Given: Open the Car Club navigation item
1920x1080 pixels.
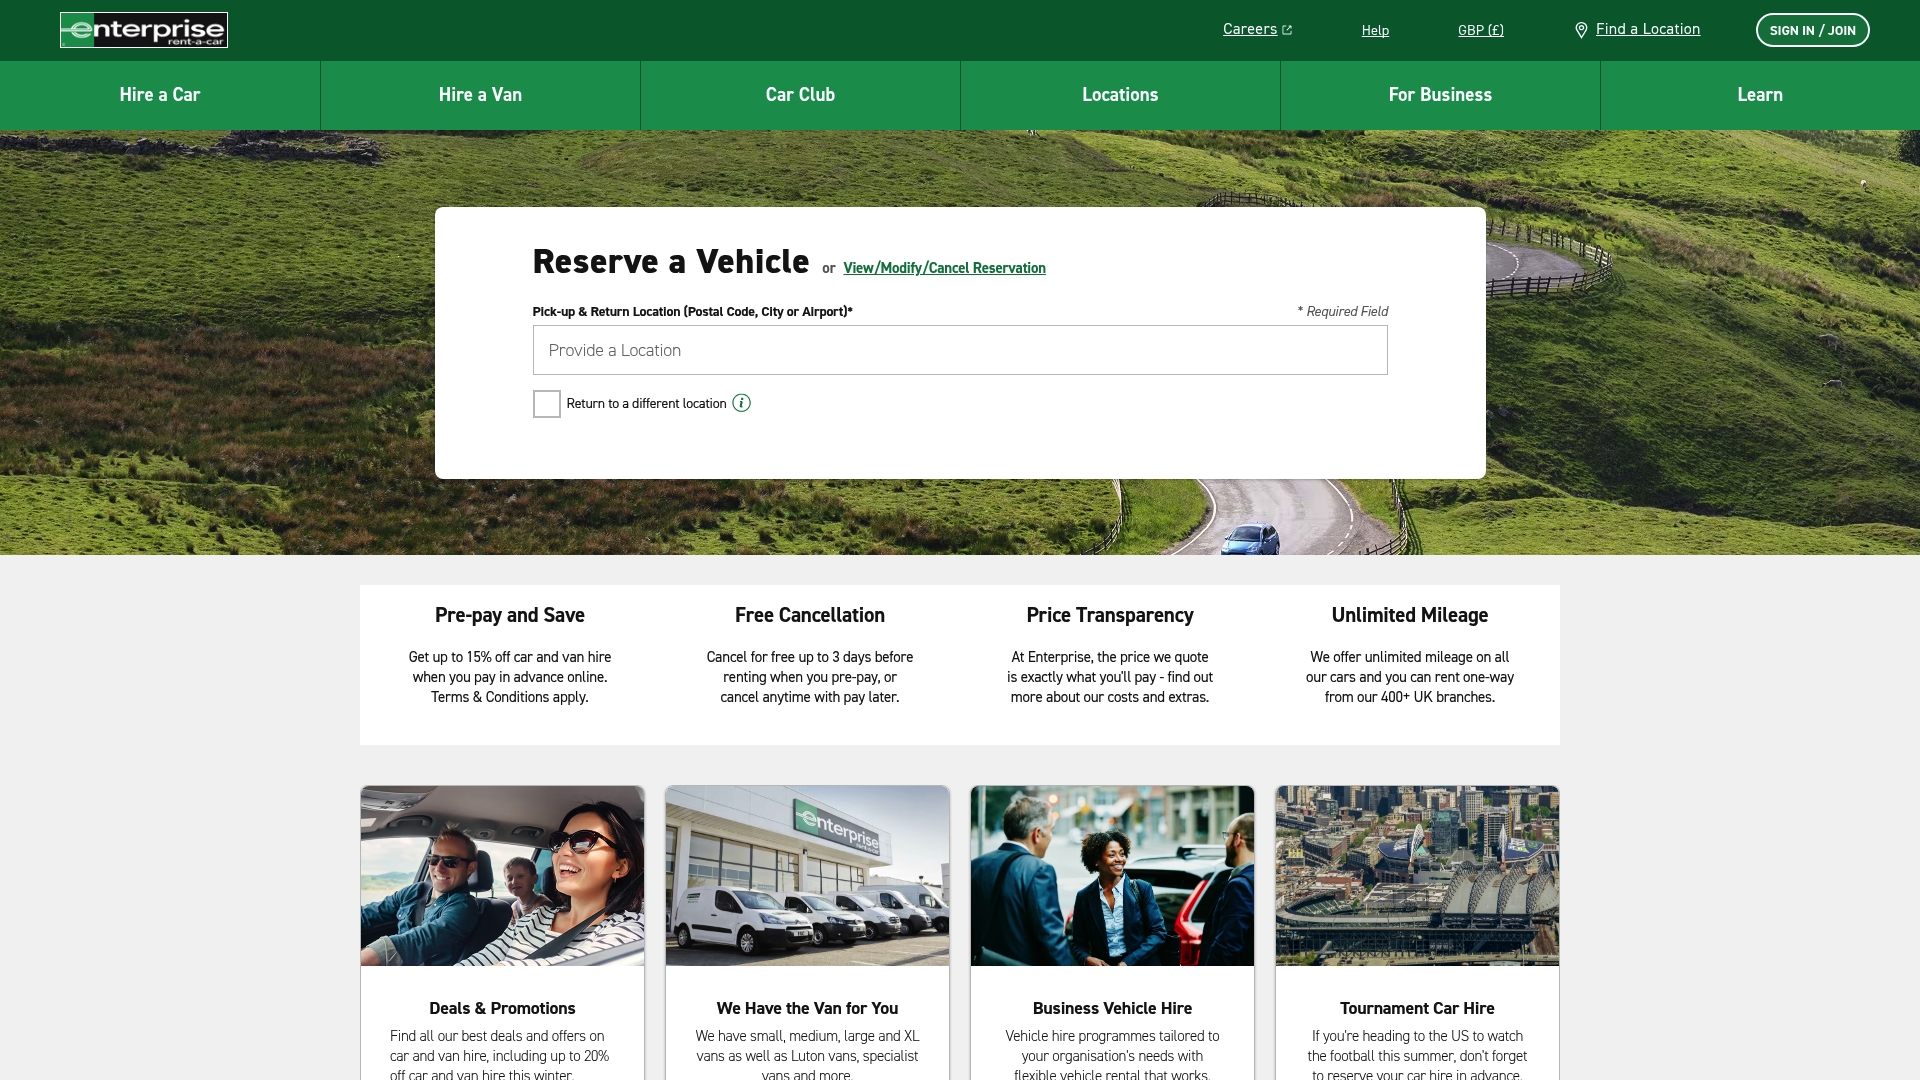Looking at the screenshot, I should click(x=800, y=95).
